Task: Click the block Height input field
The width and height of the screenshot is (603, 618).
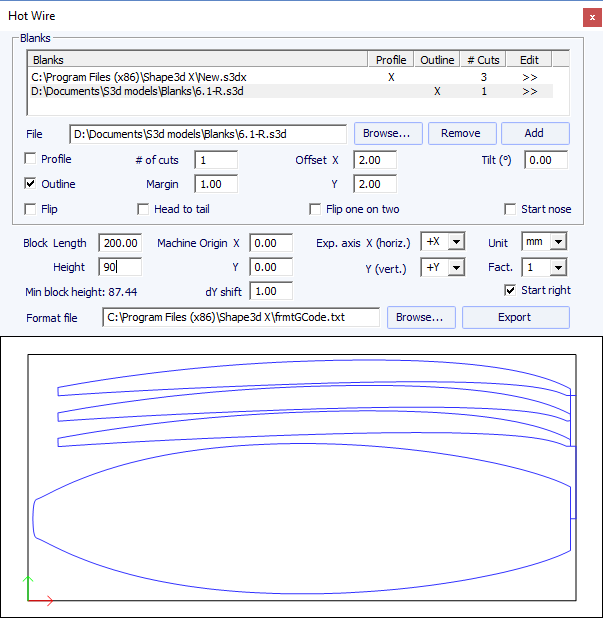Action: coord(120,267)
